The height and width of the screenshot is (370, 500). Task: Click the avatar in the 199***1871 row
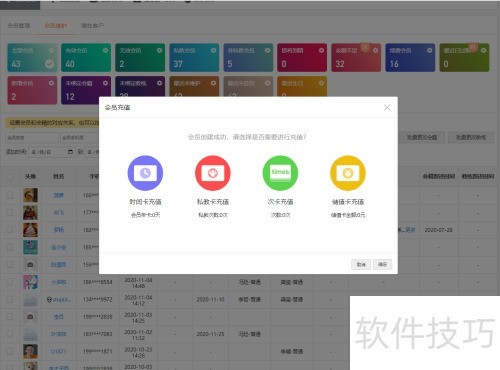30,351
